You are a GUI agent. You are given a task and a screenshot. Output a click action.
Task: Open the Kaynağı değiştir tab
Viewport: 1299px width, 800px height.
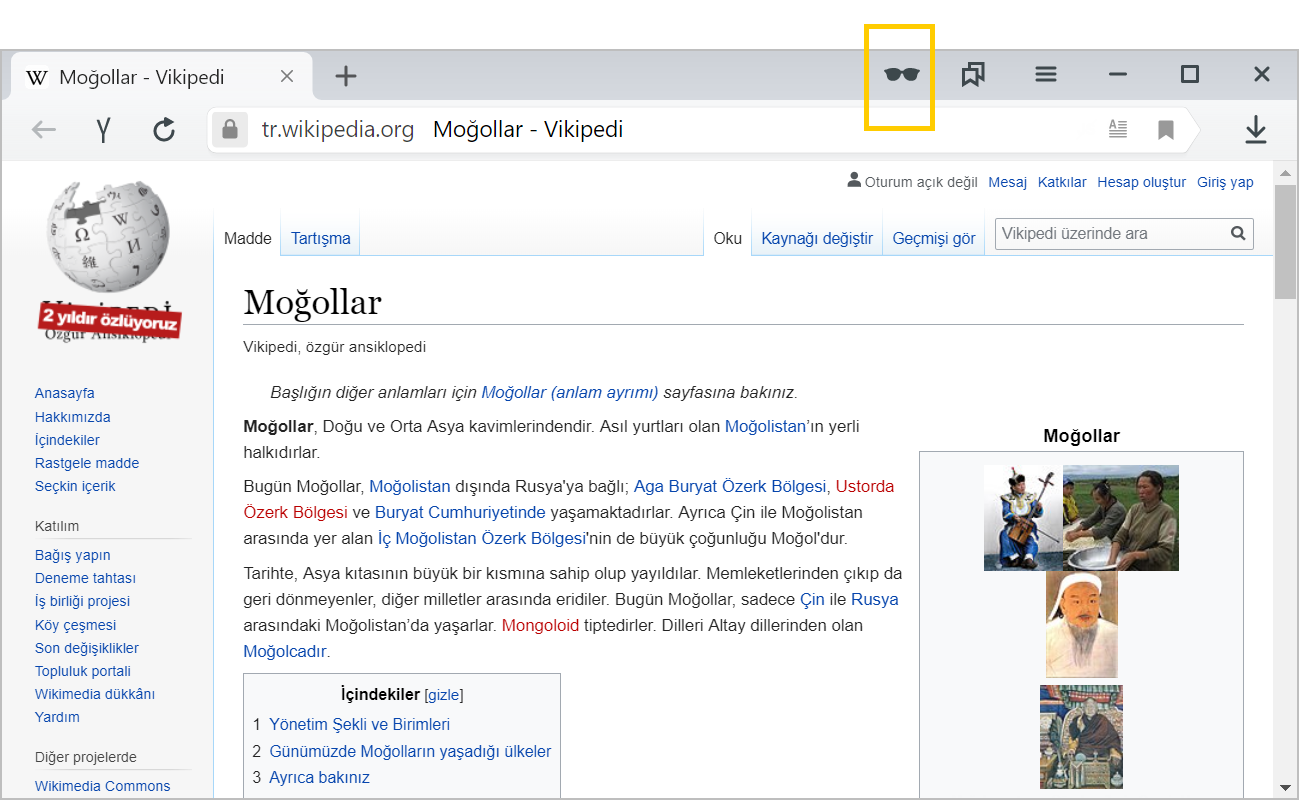817,238
